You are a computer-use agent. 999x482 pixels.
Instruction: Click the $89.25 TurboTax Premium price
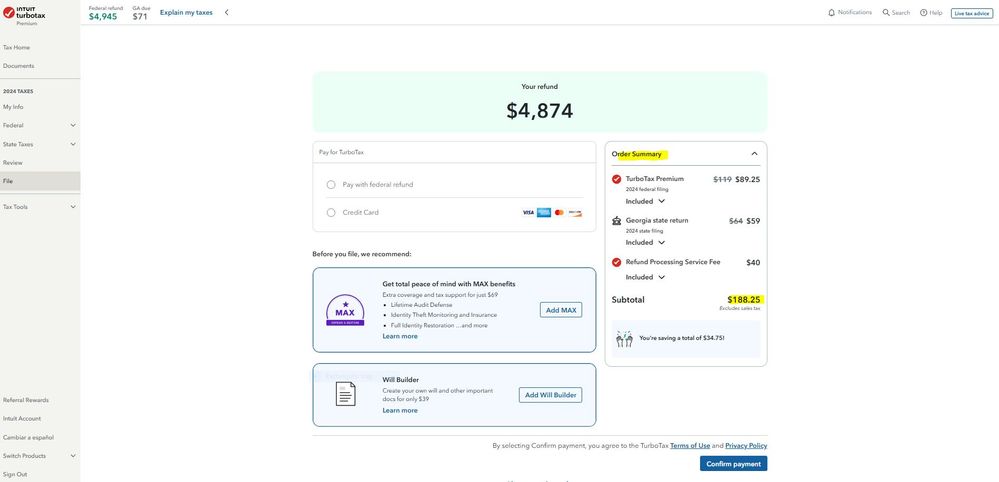747,180
